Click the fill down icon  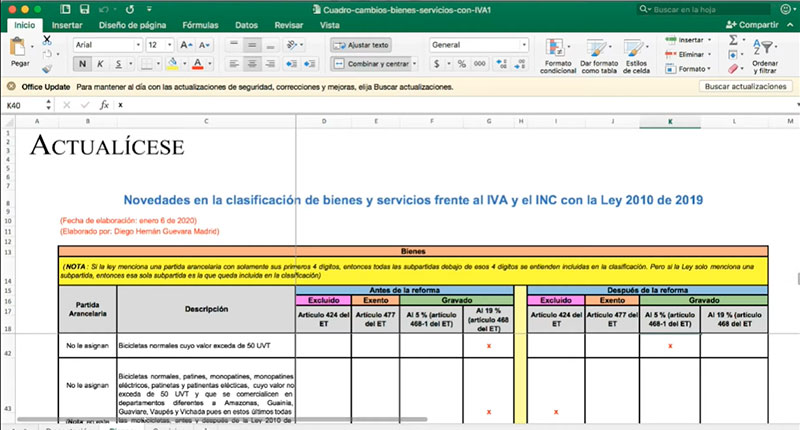pyautogui.click(x=733, y=55)
